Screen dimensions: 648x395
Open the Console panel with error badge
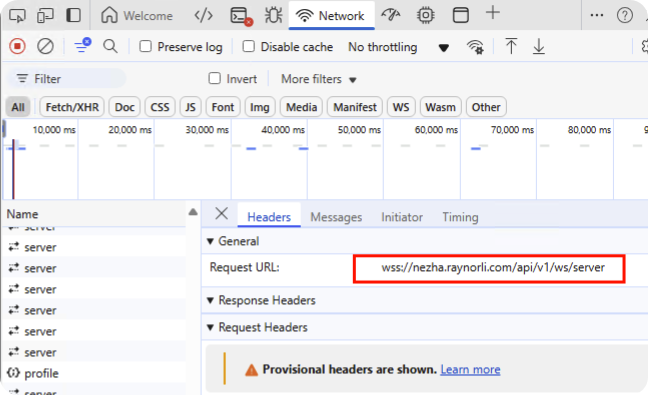point(241,16)
